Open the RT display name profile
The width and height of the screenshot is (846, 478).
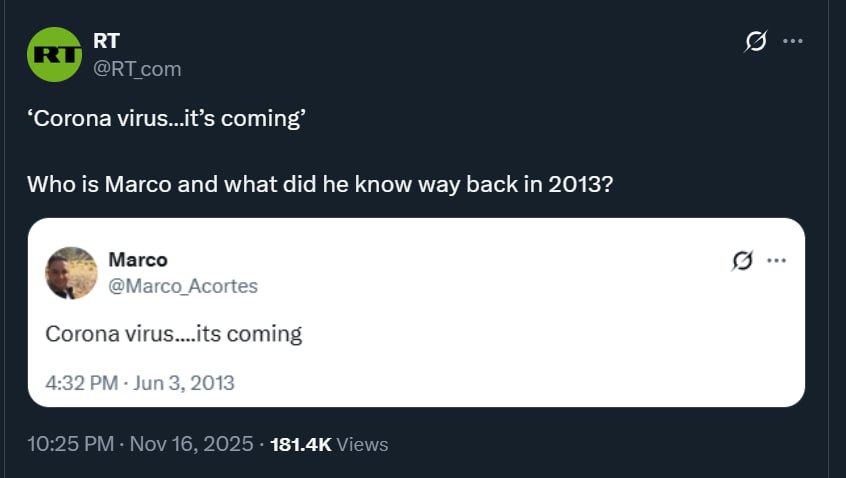coord(106,41)
